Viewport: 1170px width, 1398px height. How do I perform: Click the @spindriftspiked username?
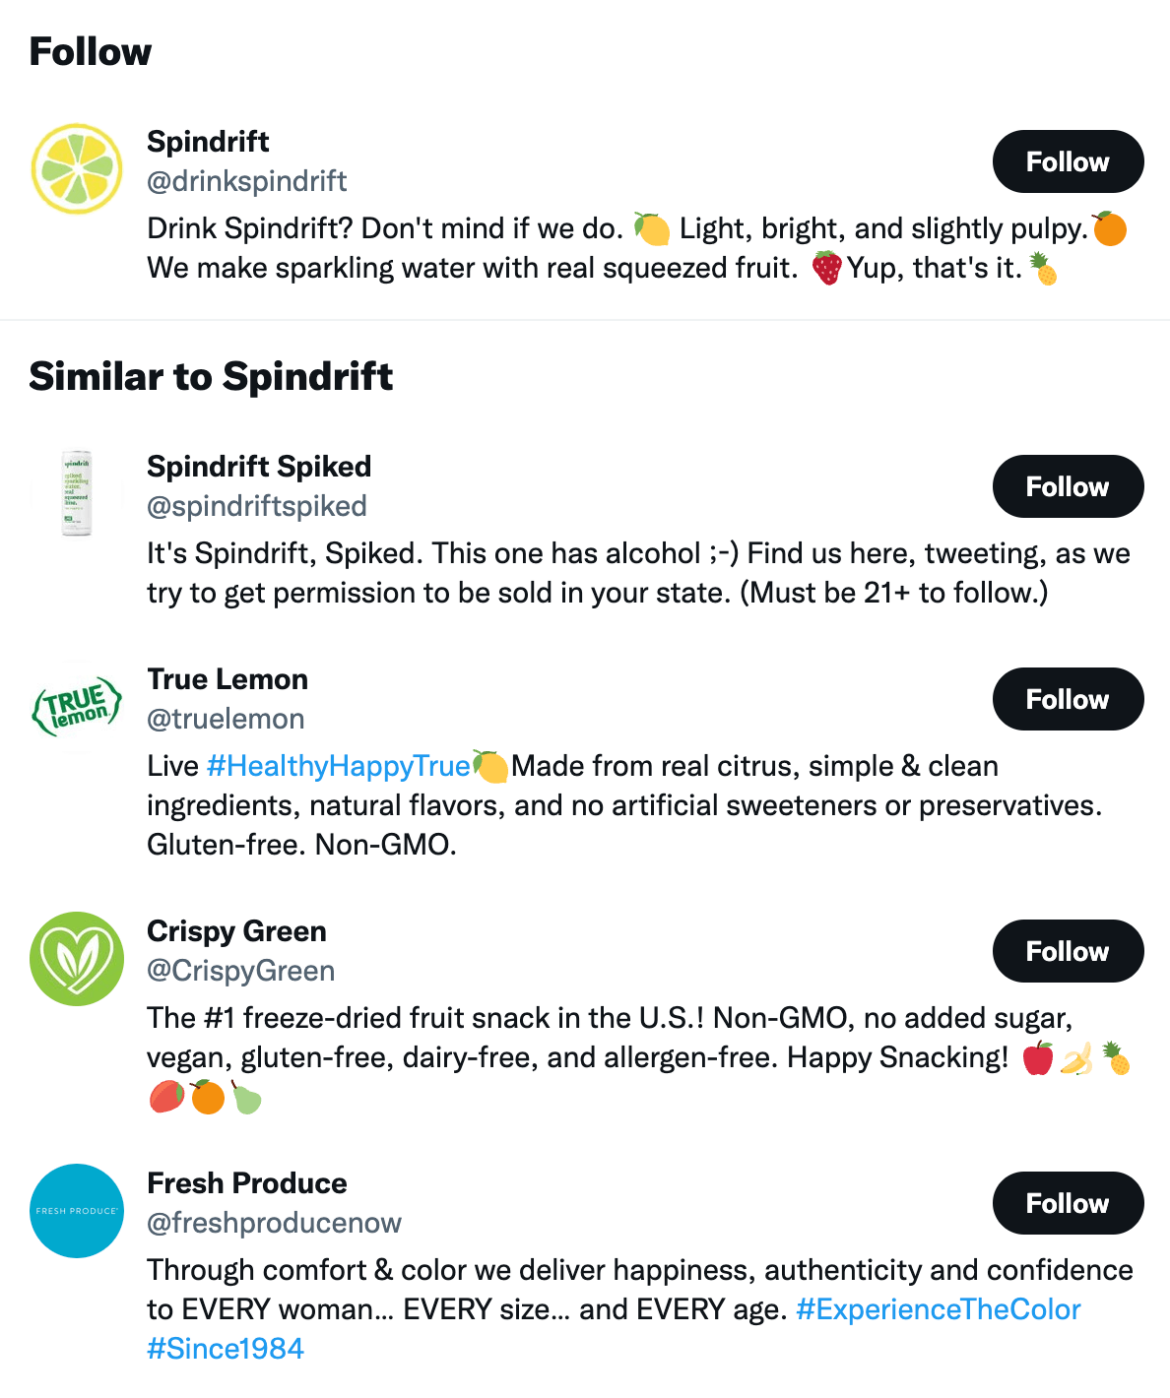257,506
